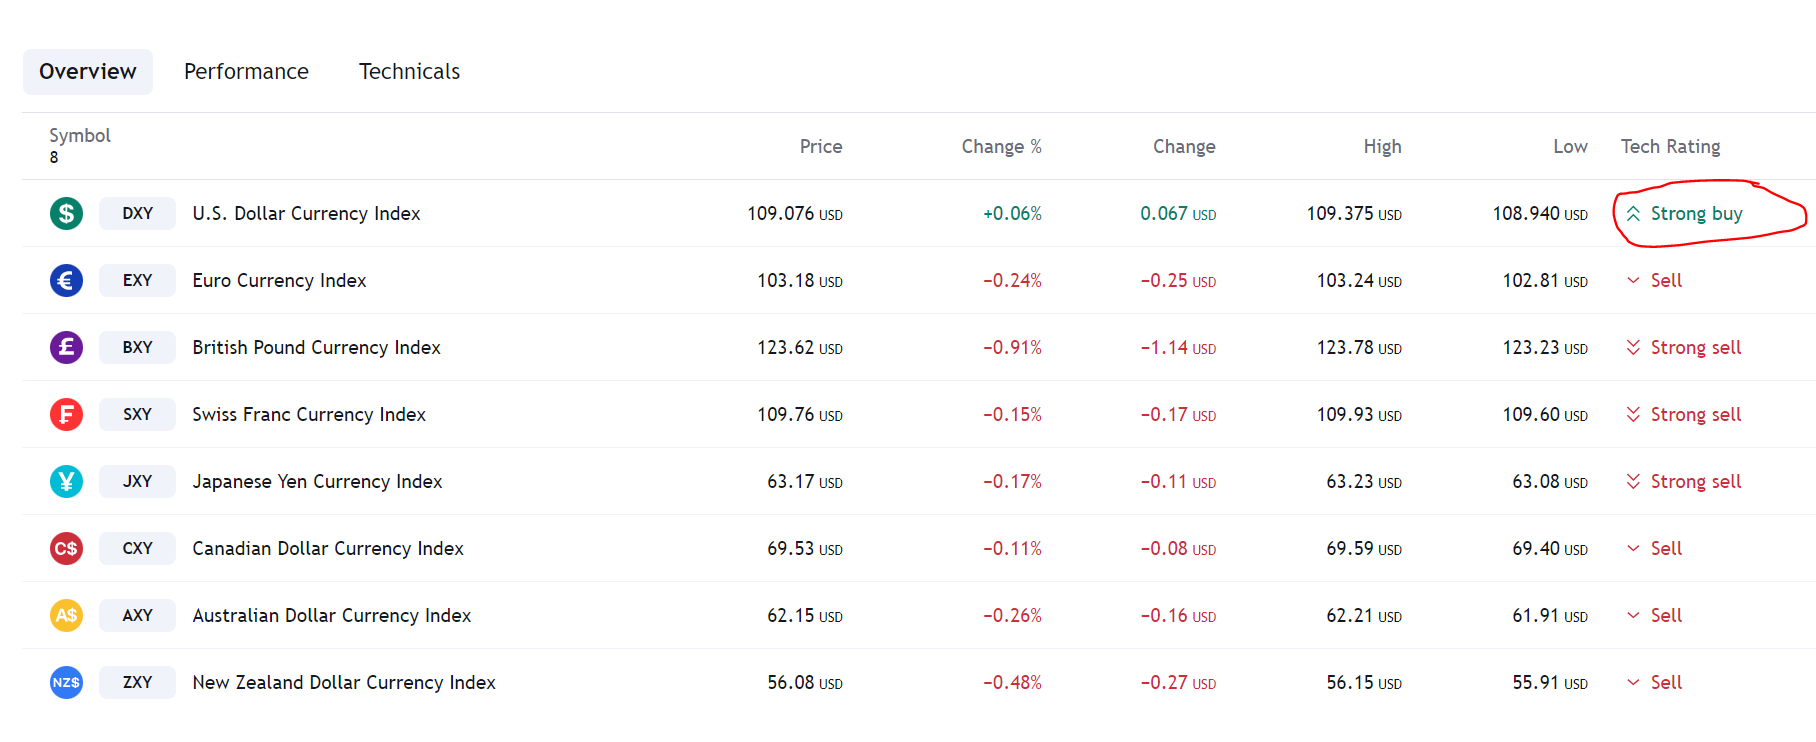Open British Pound Currency Index link
The height and width of the screenshot is (742, 1816).
(316, 347)
